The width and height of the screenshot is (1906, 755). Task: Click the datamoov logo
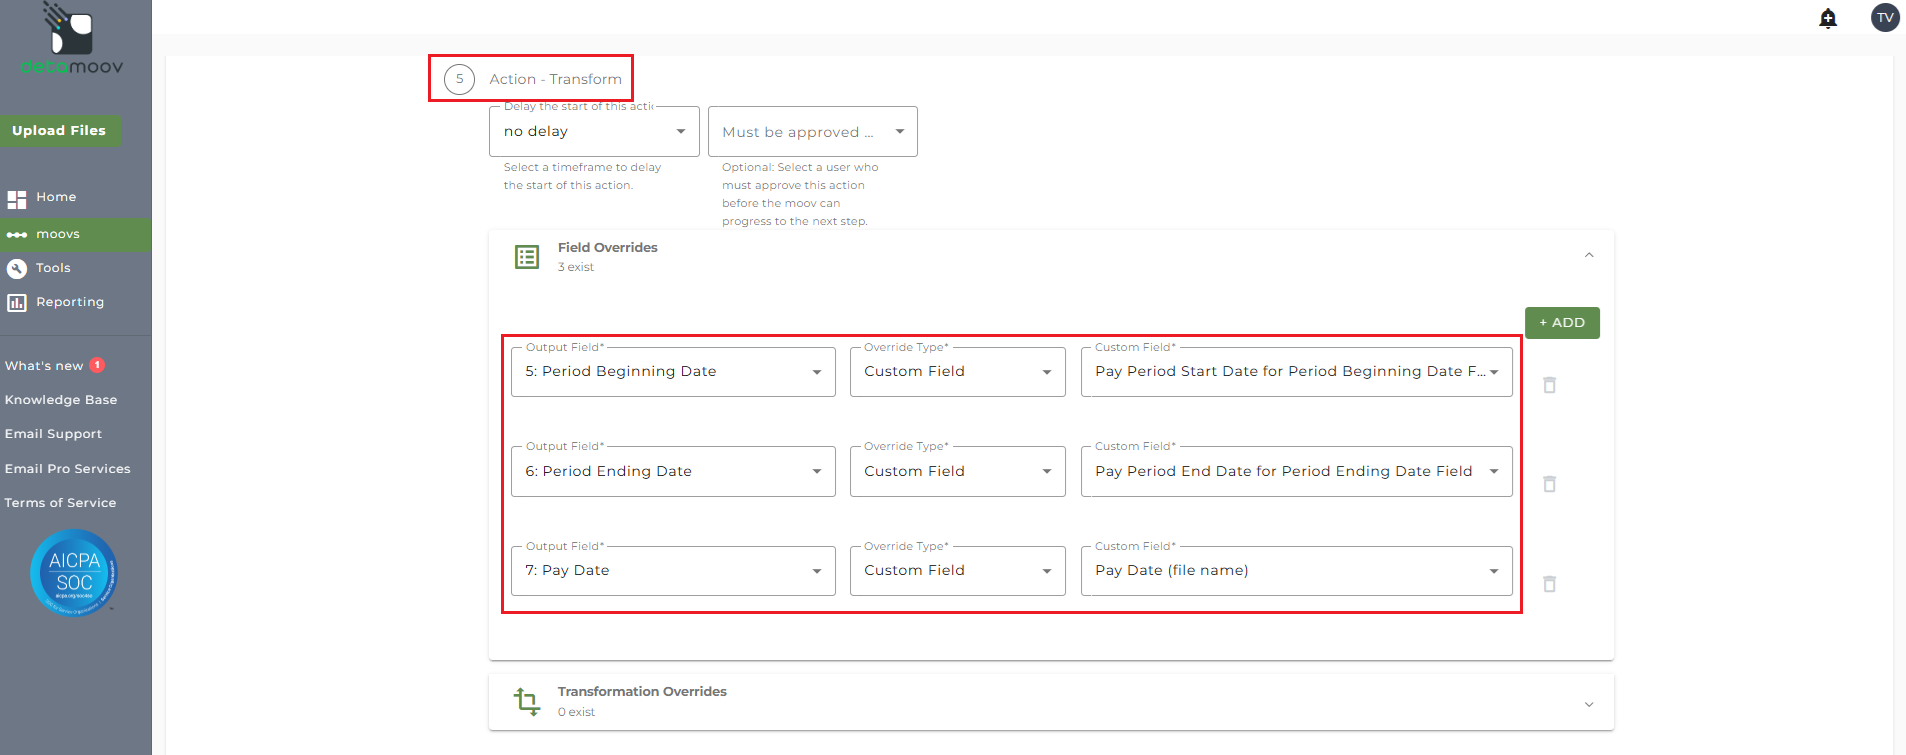pyautogui.click(x=72, y=40)
